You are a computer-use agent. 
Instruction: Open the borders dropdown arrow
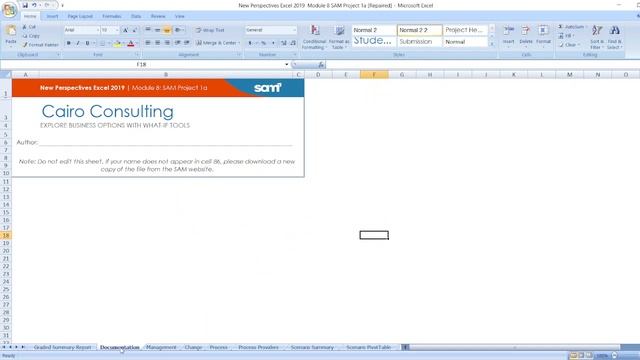pos(109,43)
